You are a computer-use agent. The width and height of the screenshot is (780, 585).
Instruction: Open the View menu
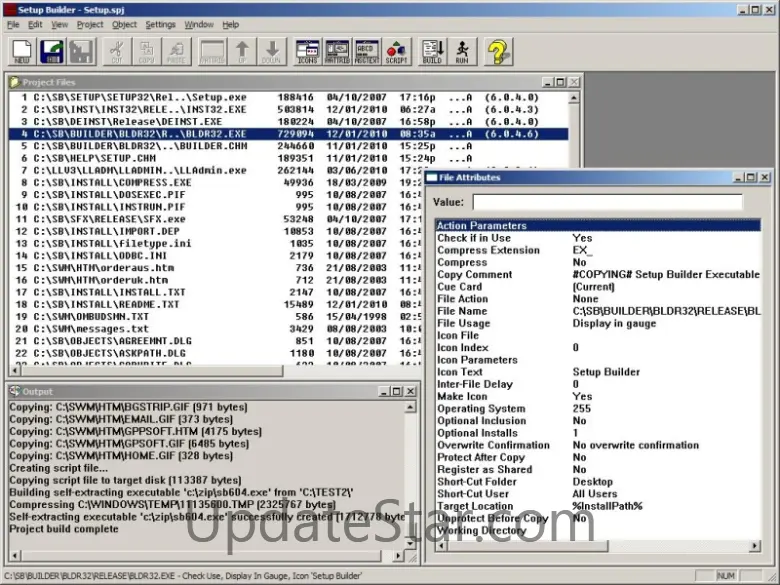click(59, 24)
